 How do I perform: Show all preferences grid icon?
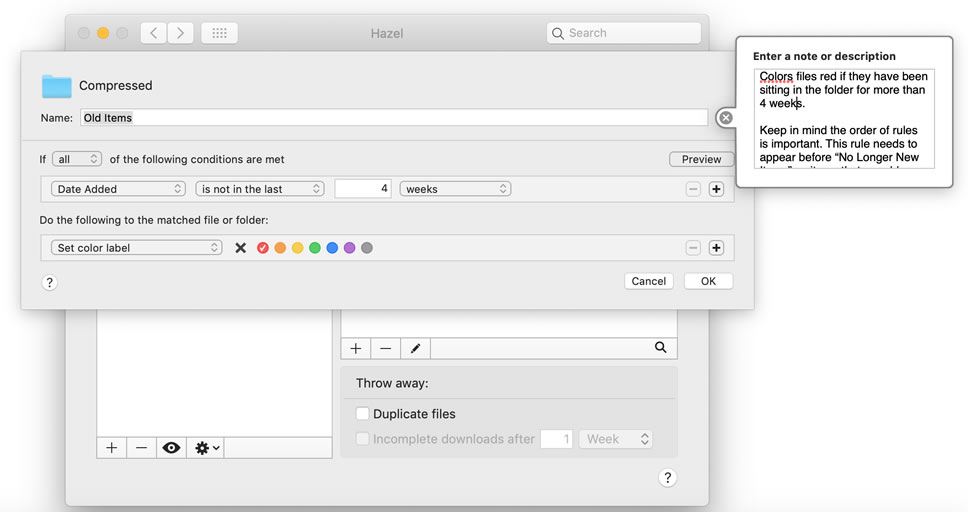[x=219, y=33]
